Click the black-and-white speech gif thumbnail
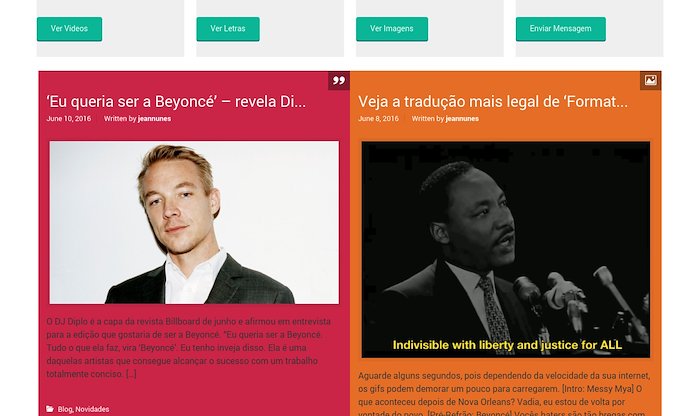This screenshot has width=700, height=416. click(x=506, y=250)
